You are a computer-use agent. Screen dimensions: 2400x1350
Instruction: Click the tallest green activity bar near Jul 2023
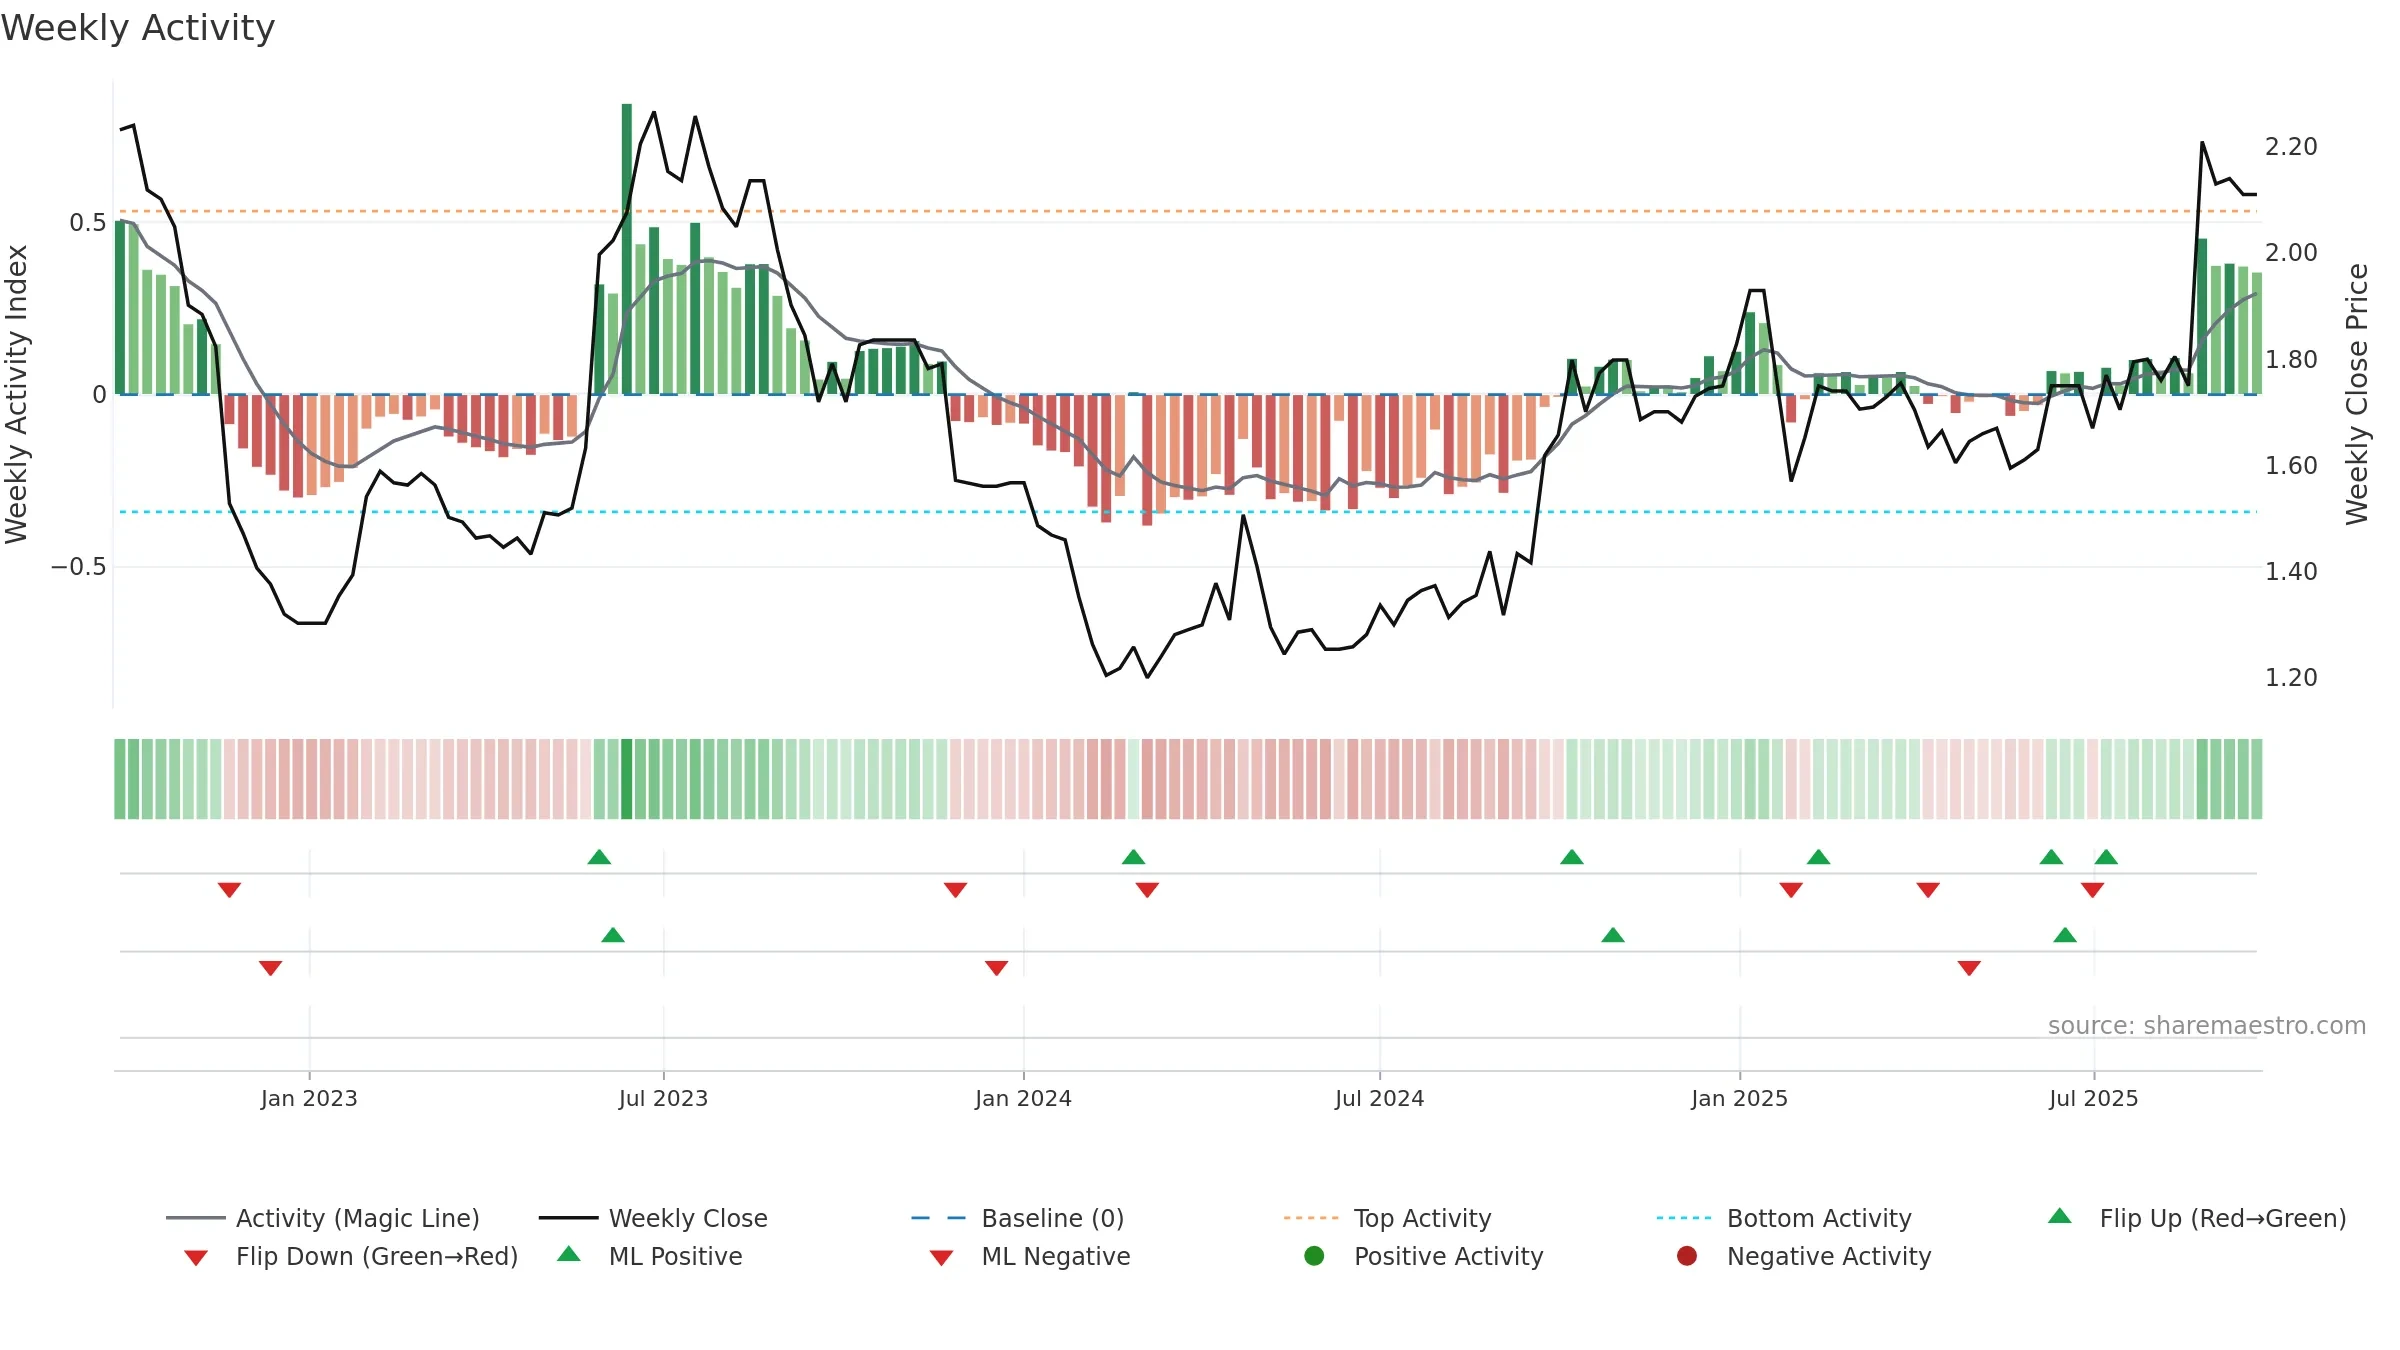tap(627, 249)
